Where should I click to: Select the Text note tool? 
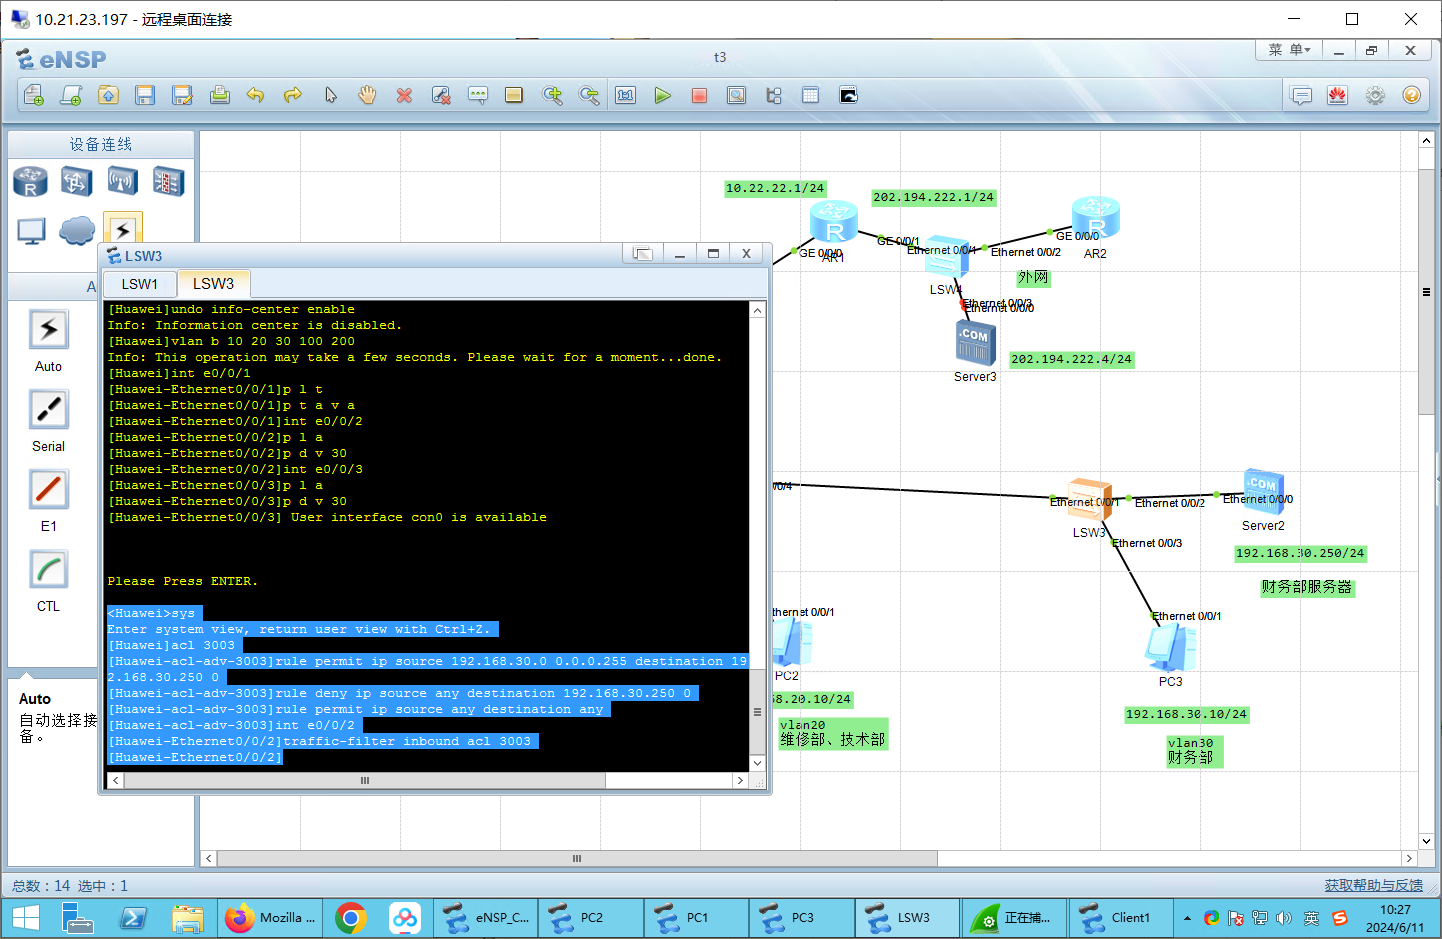[478, 95]
